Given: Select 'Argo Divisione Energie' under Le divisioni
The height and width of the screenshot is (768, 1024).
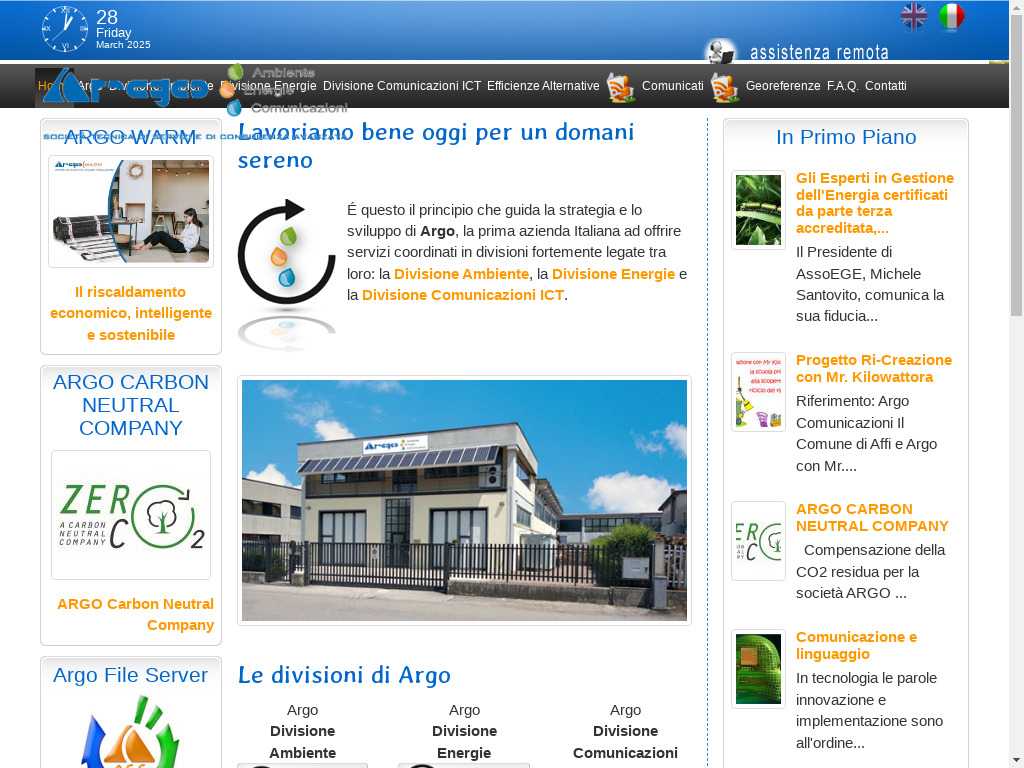Looking at the screenshot, I should pos(464,731).
